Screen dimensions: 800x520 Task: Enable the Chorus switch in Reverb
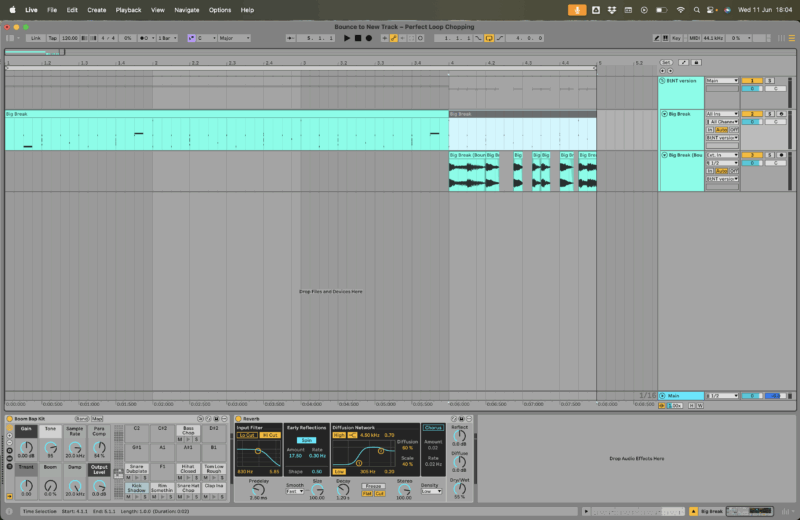pyautogui.click(x=433, y=428)
